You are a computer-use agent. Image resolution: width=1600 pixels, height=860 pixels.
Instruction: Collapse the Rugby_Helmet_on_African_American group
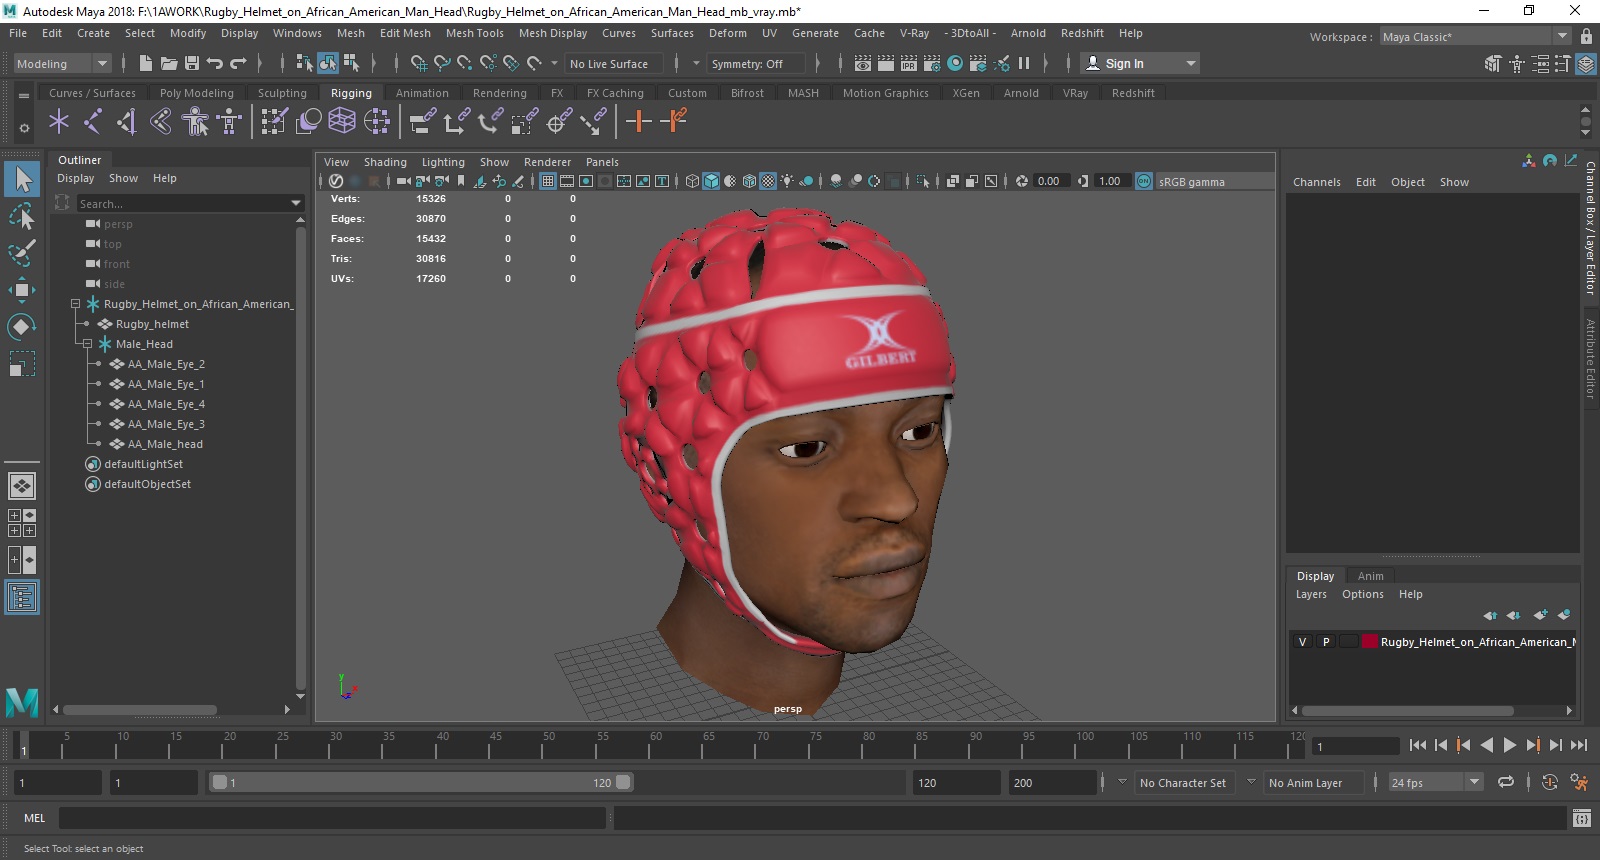coord(75,304)
